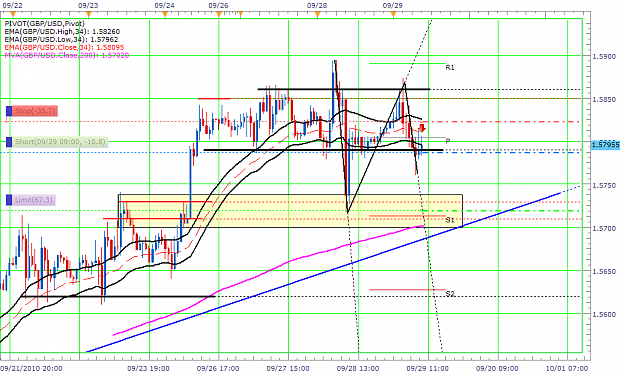Click the current price tag 1.57955
The height and width of the screenshot is (375, 625).
[x=605, y=144]
